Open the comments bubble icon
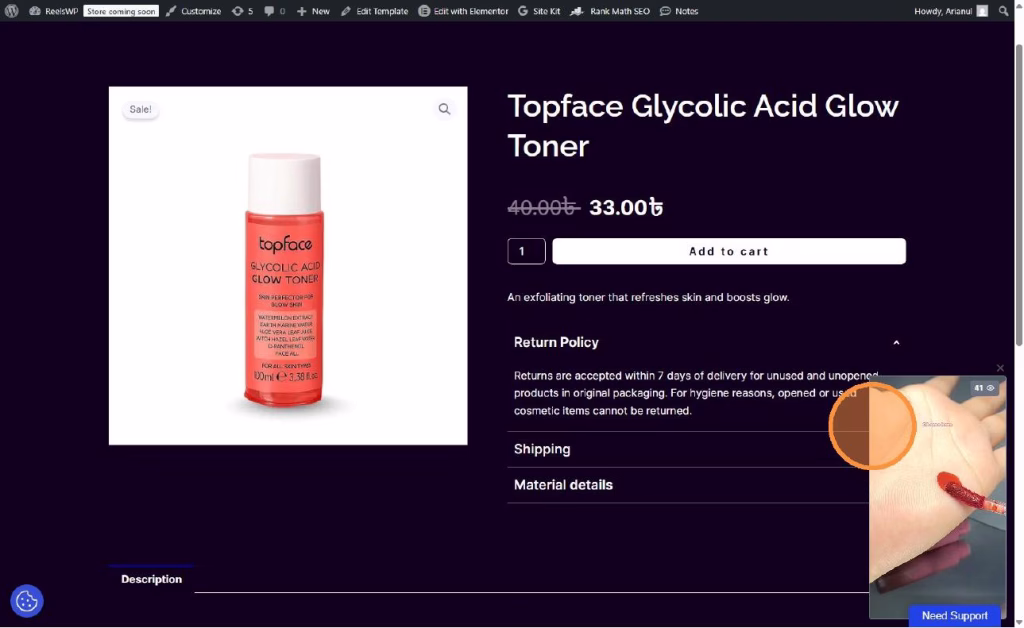The image size is (1024, 628). 274,11
